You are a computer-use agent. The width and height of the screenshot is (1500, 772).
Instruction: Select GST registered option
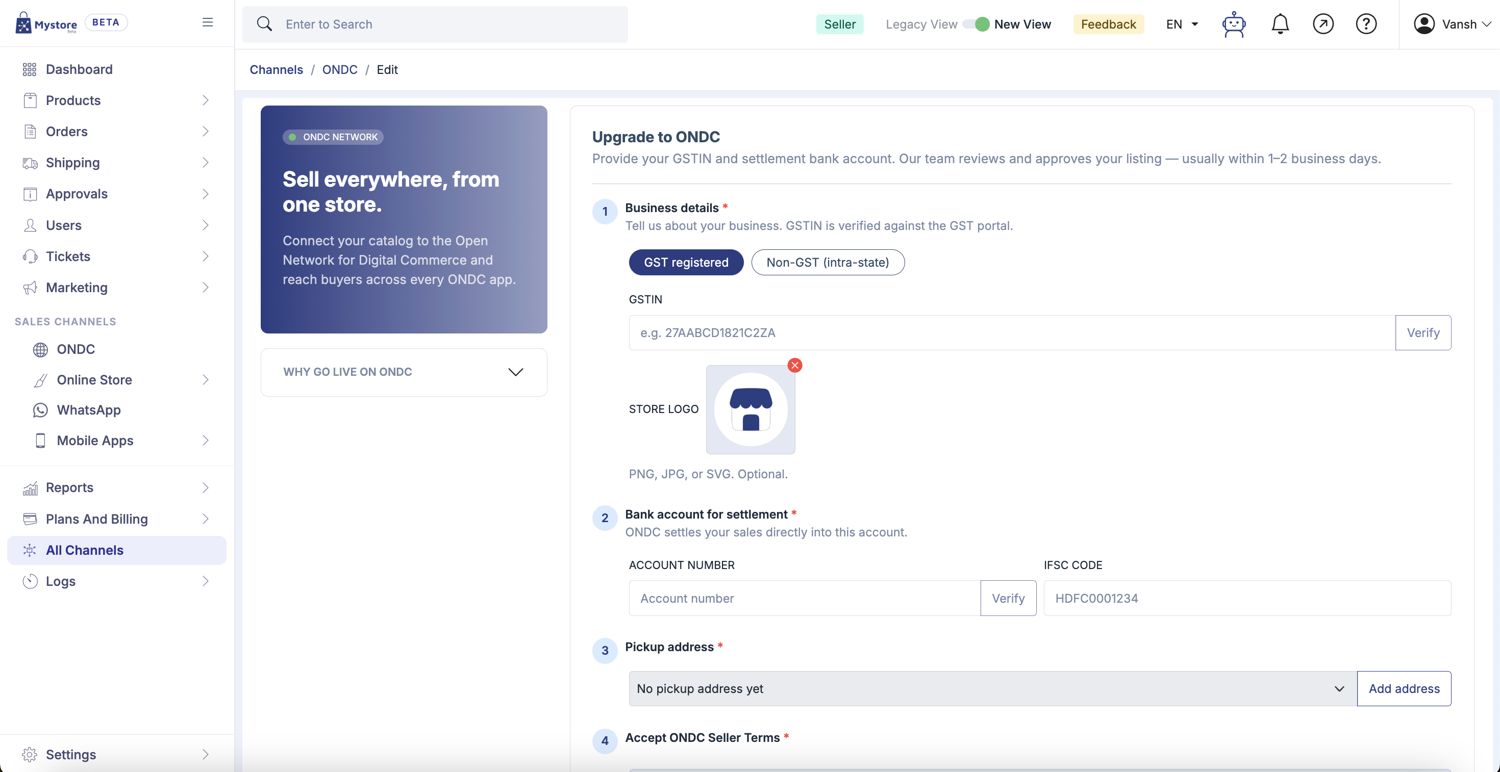point(686,262)
